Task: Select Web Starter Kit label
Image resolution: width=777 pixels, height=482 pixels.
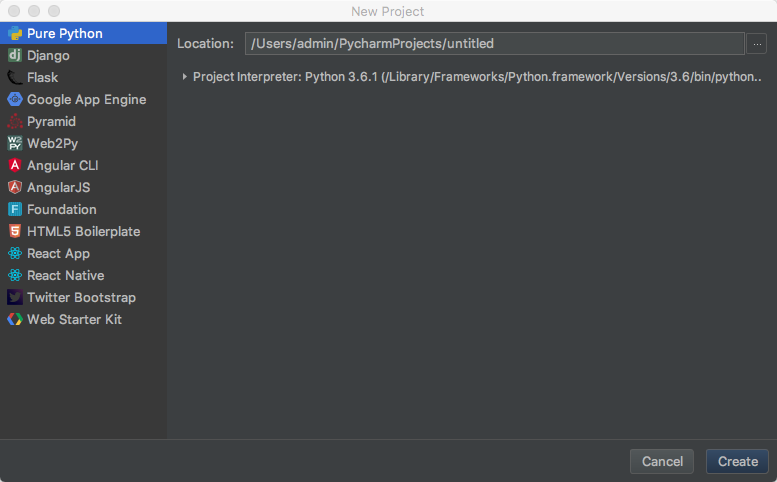Action: point(74,319)
